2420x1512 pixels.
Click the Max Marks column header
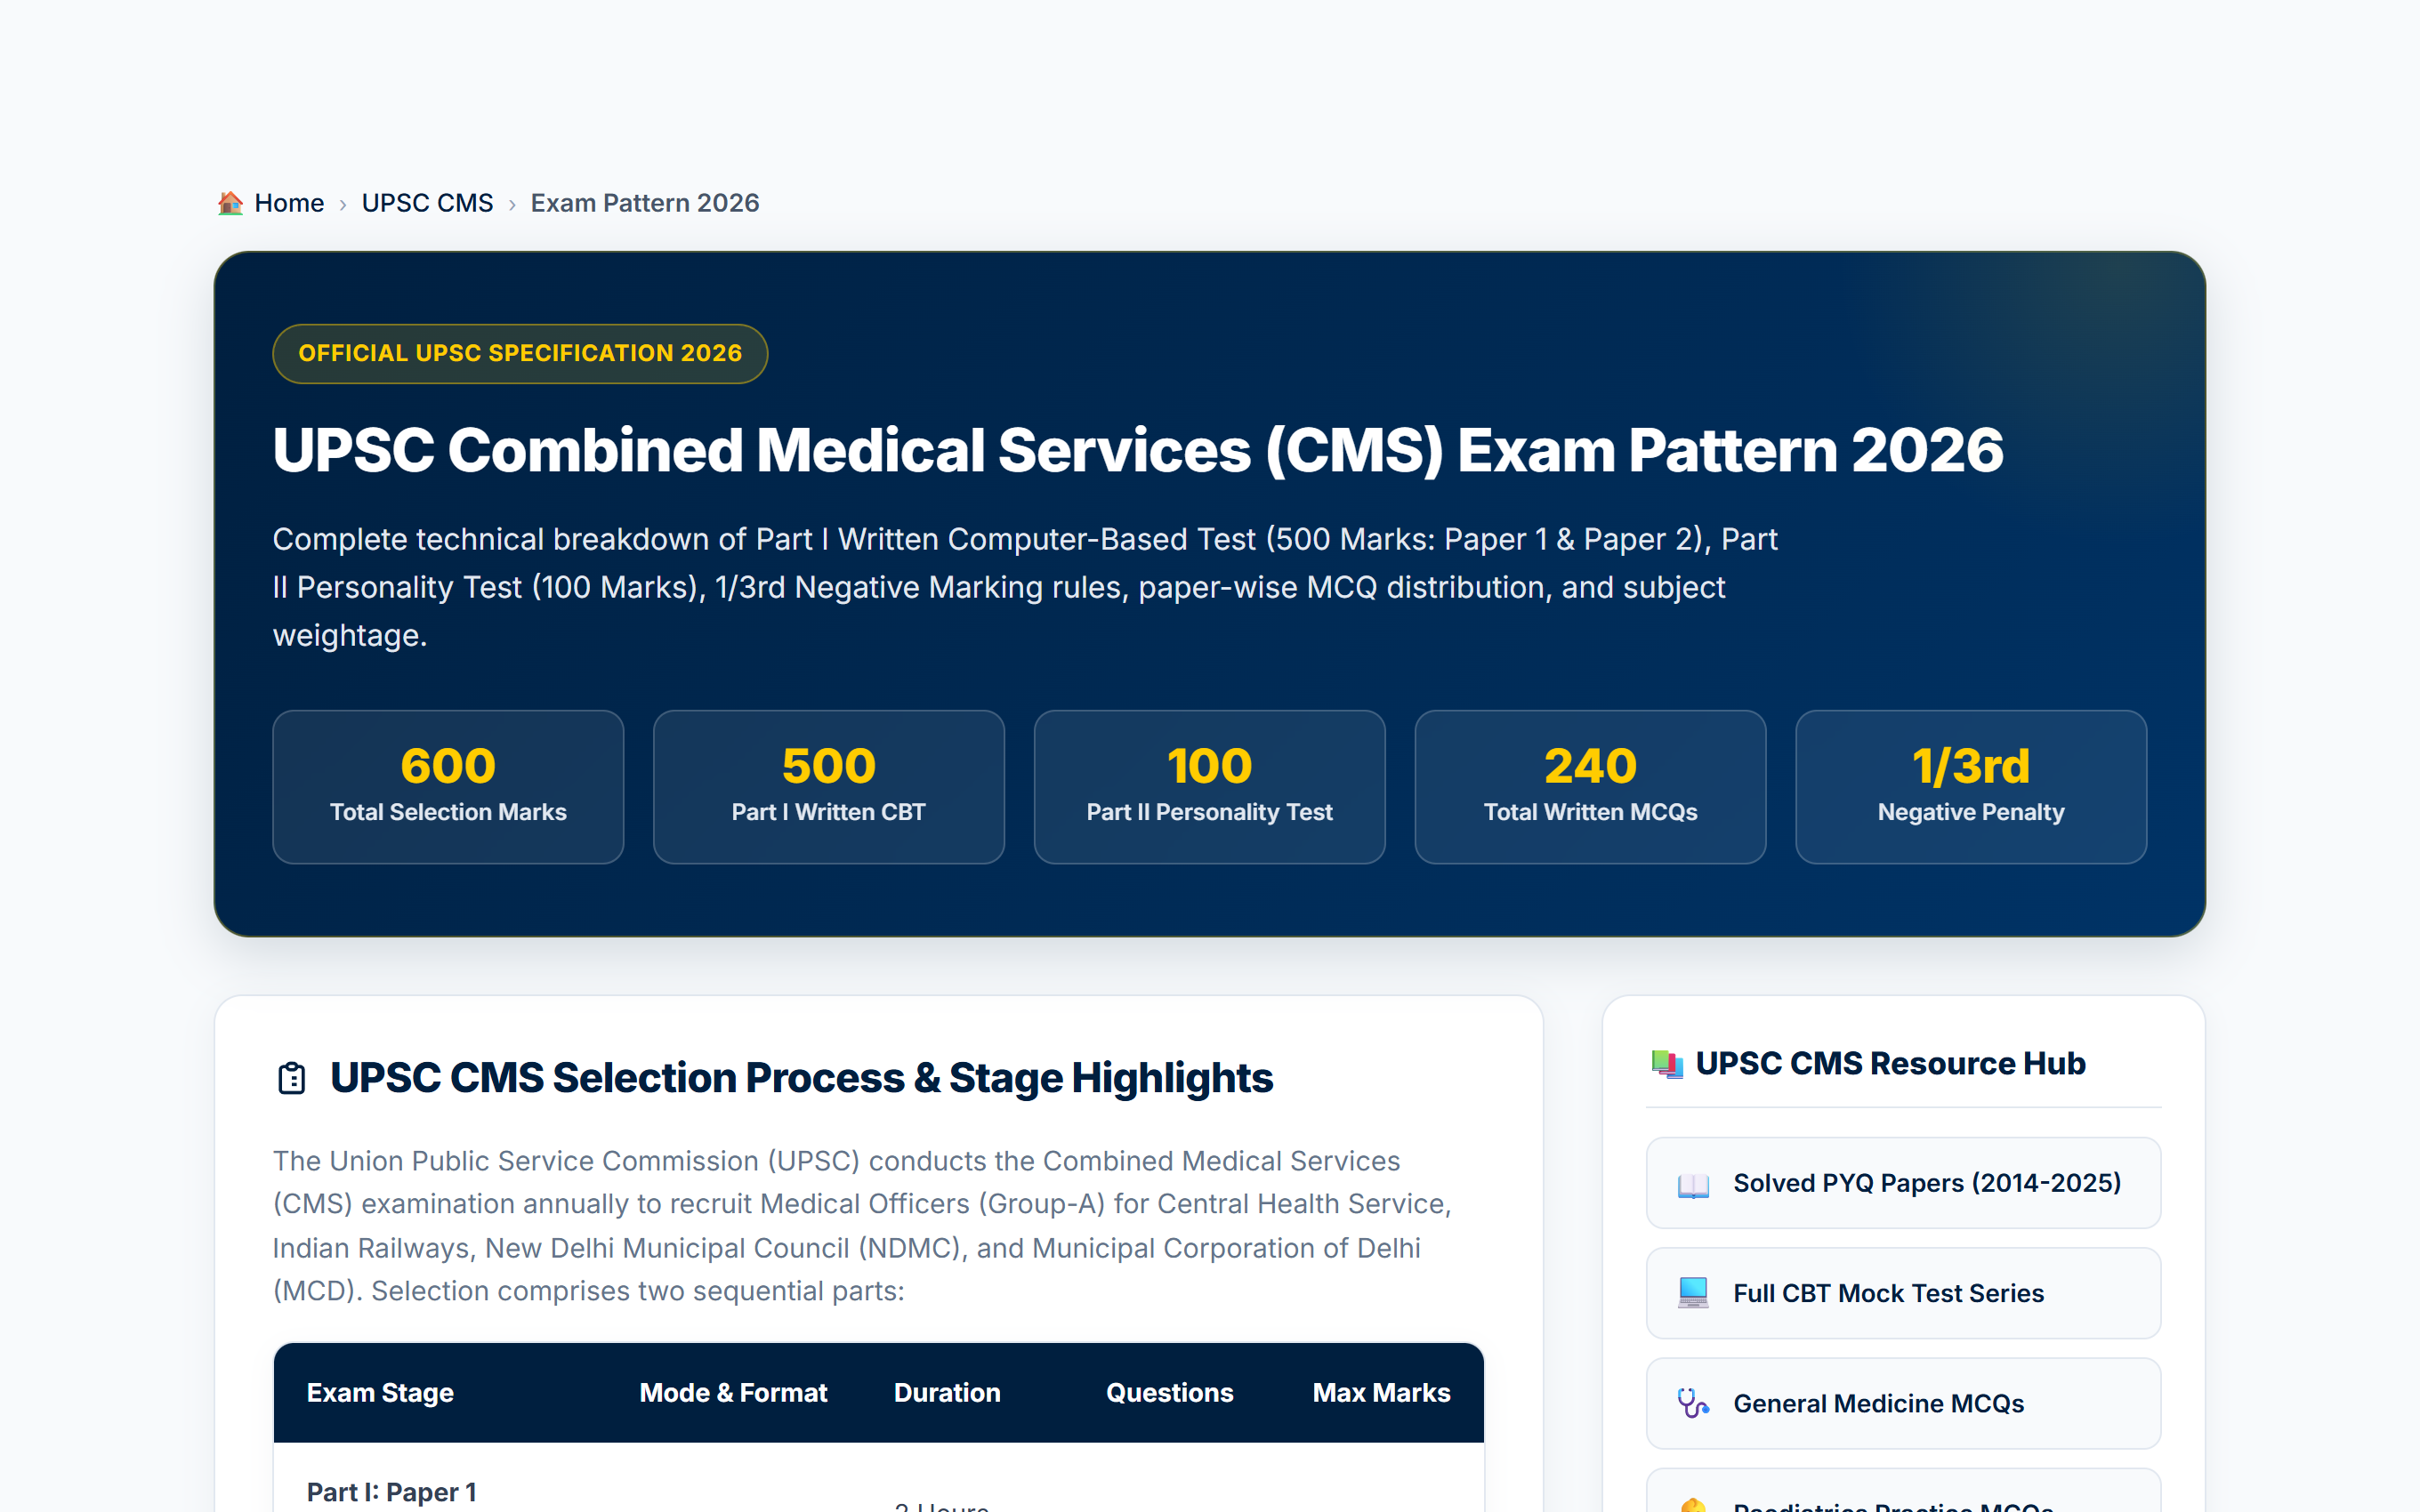[x=1381, y=1393]
